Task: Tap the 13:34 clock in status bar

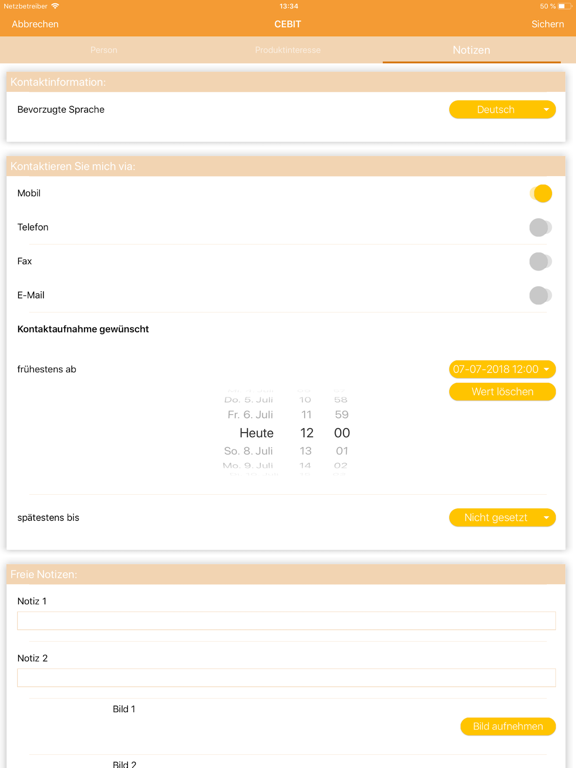Action: 289,6
